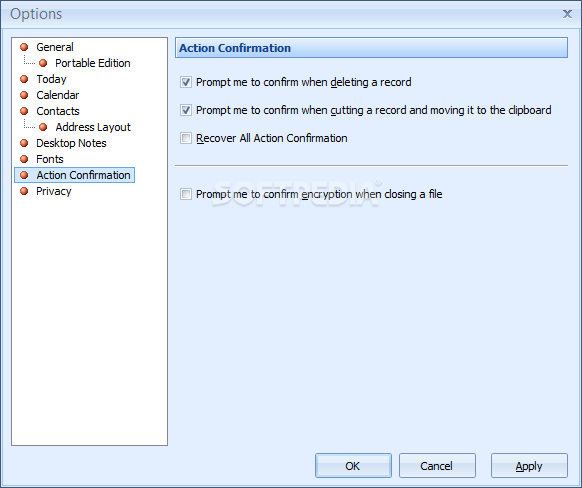The image size is (582, 488).
Task: Click the red bullet icon beside Action Confirmation
Action: pos(24,175)
